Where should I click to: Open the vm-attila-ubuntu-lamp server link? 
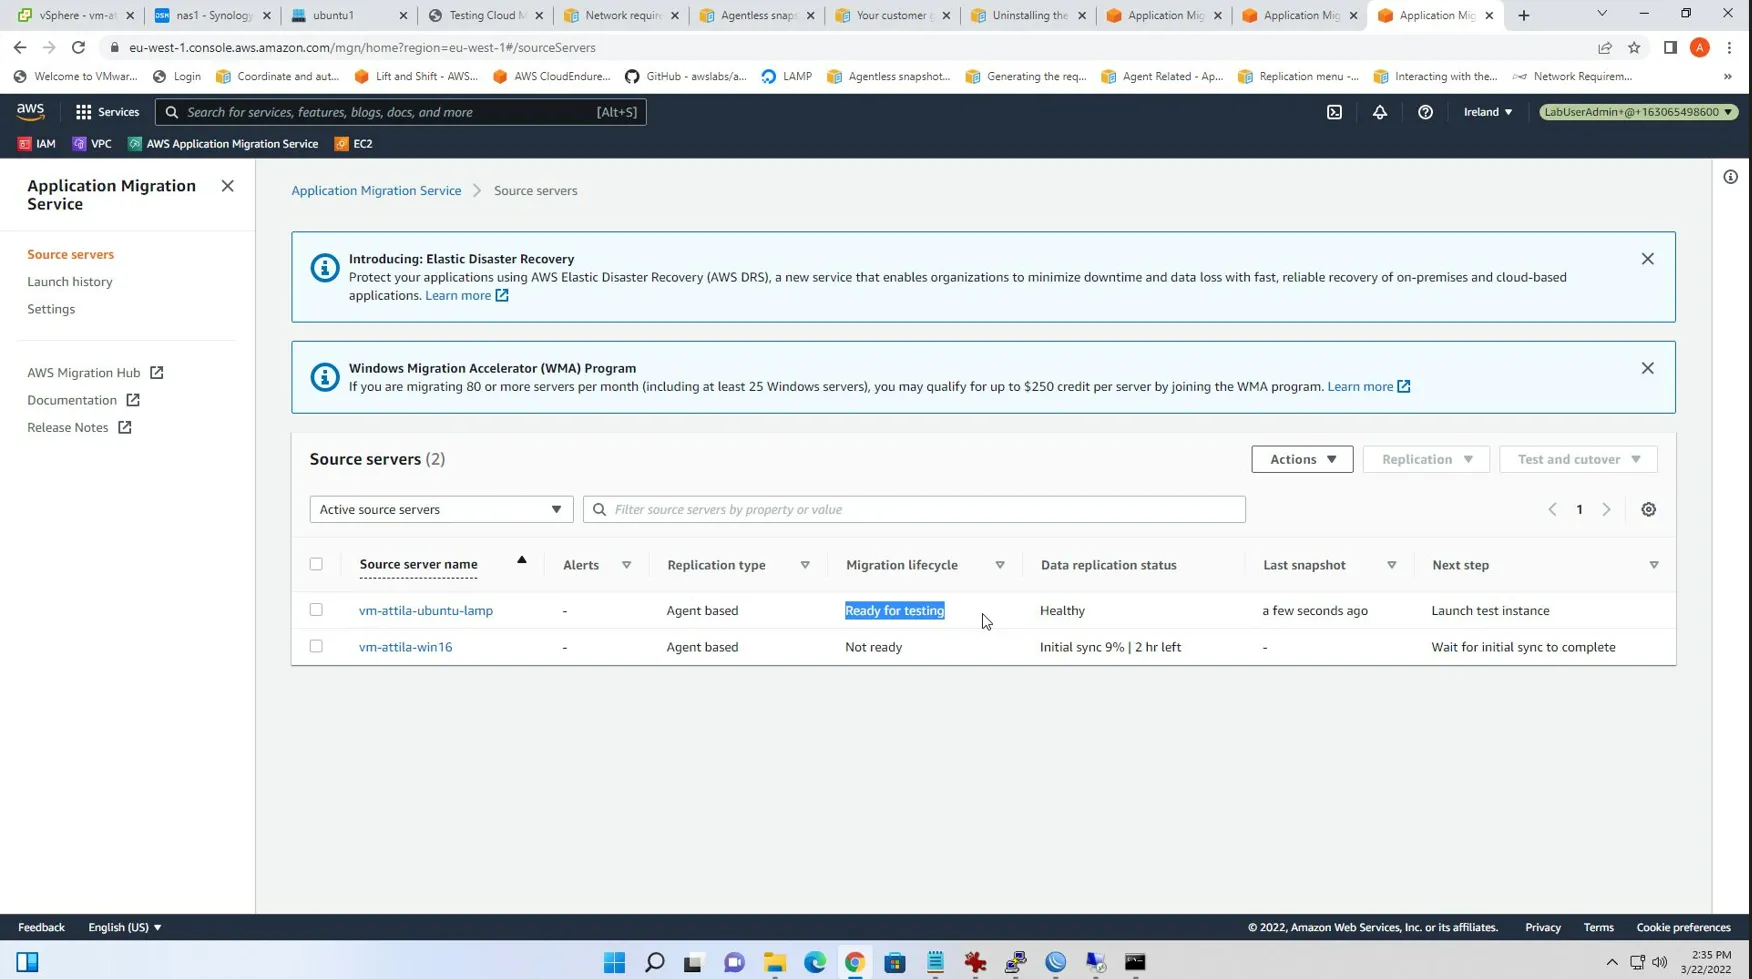click(x=426, y=610)
